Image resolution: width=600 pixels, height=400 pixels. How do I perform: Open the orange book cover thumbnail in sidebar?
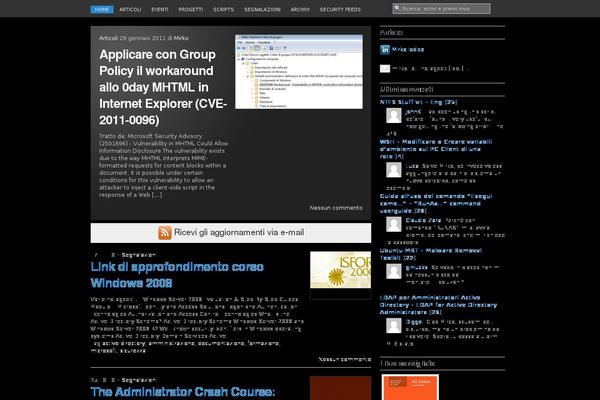(x=410, y=387)
